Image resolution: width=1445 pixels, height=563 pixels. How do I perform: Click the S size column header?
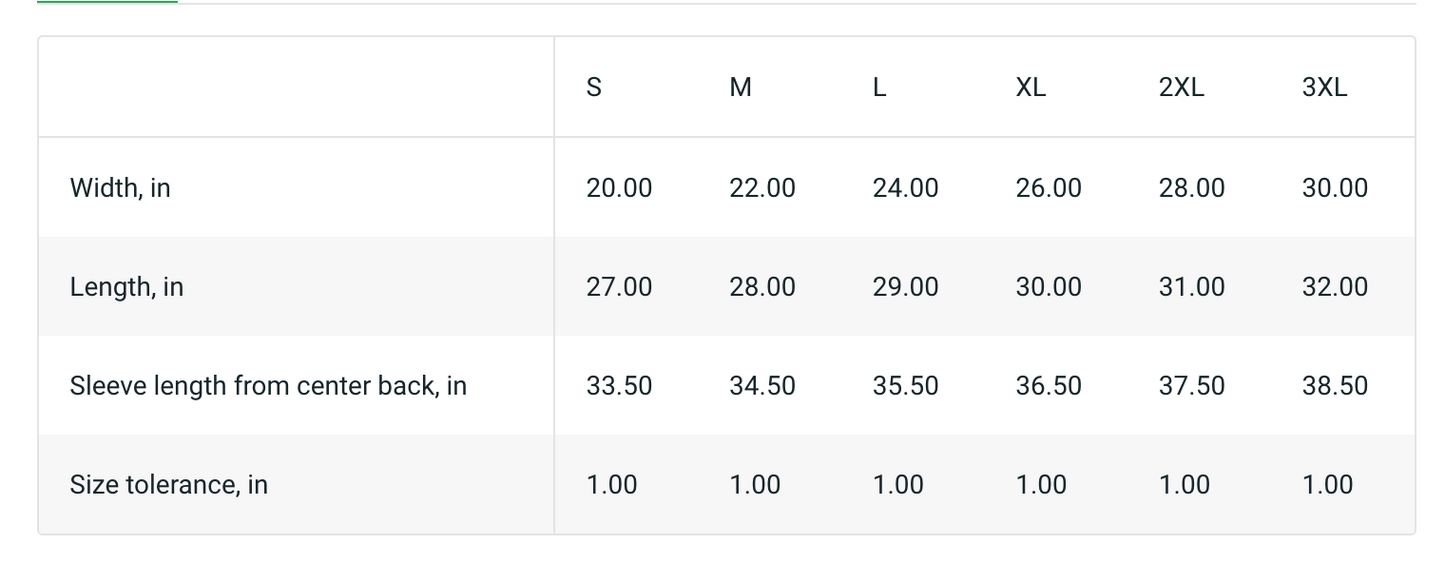[x=594, y=88]
